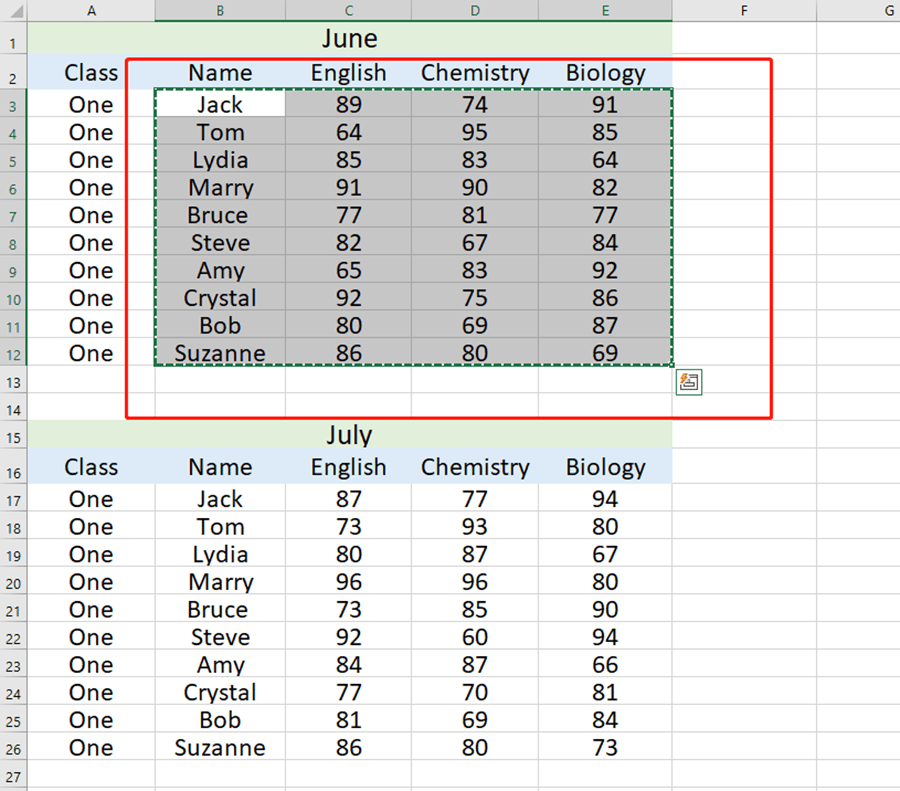Select Amy's July Biology score 66
The height and width of the screenshot is (791, 900).
[x=605, y=664]
